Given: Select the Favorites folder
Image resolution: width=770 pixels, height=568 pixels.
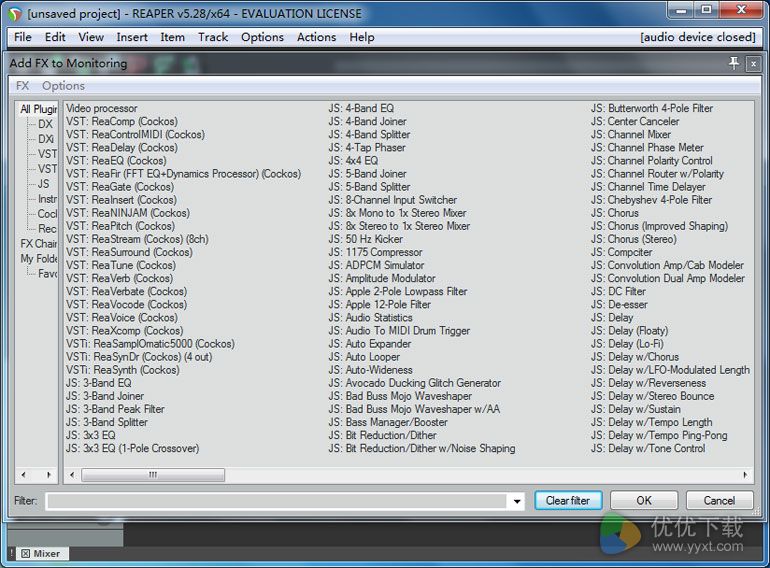Looking at the screenshot, I should click(x=47, y=273).
